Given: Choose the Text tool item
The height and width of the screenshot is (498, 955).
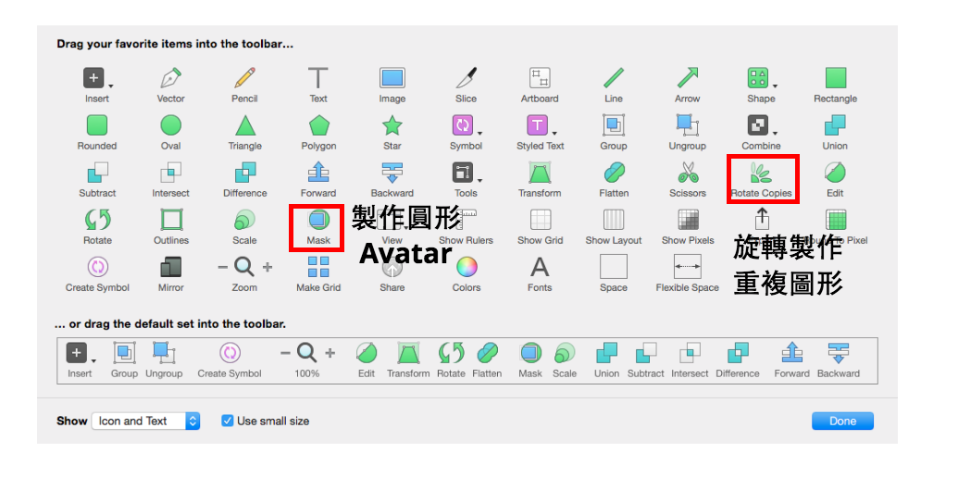Looking at the screenshot, I should pyautogui.click(x=318, y=85).
